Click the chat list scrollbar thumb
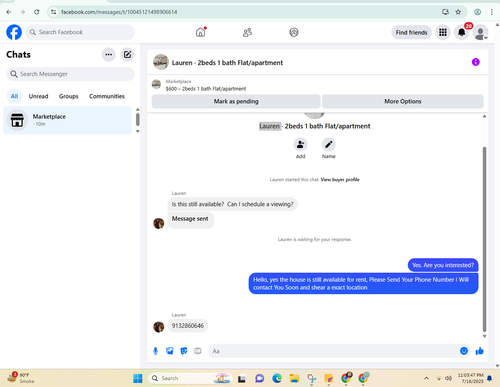Image resolution: width=500 pixels, height=387 pixels. point(138,120)
